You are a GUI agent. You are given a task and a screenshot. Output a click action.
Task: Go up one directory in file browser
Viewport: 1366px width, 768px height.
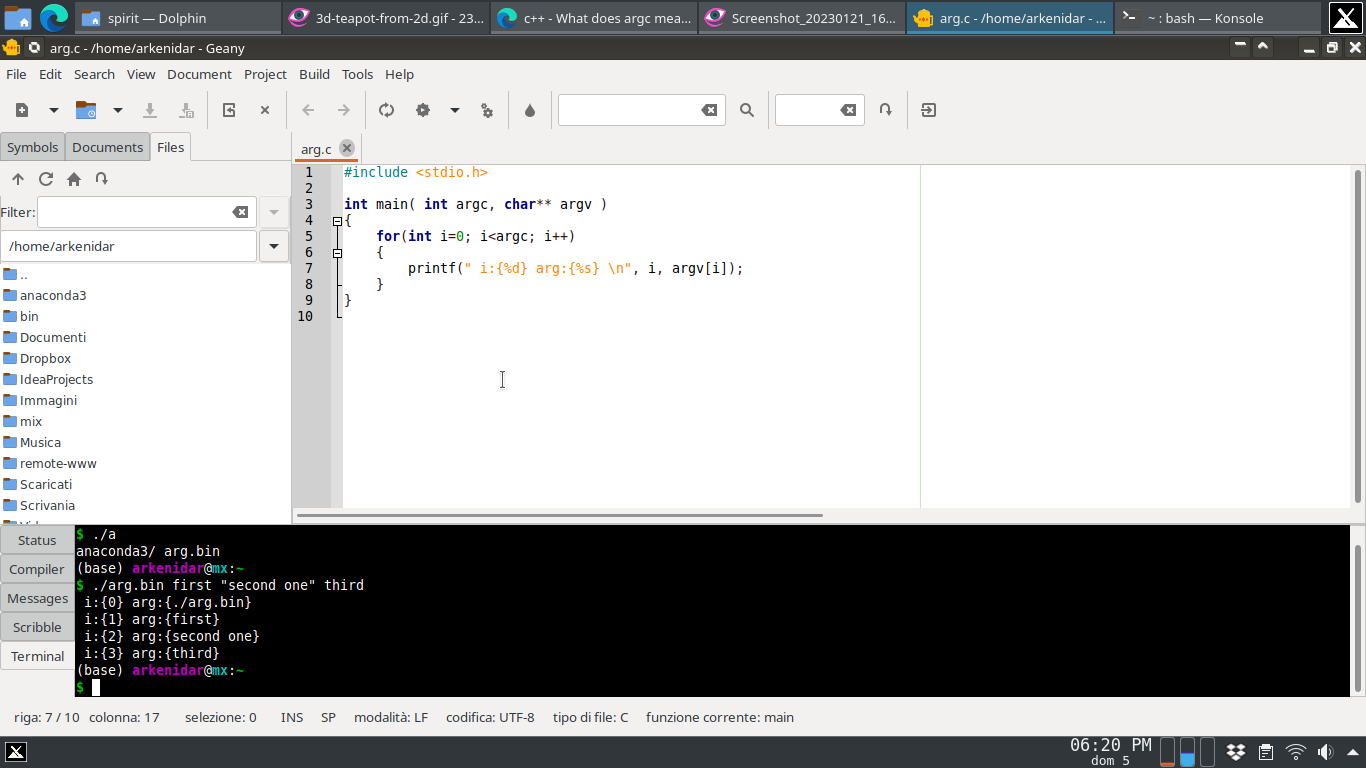(x=18, y=179)
